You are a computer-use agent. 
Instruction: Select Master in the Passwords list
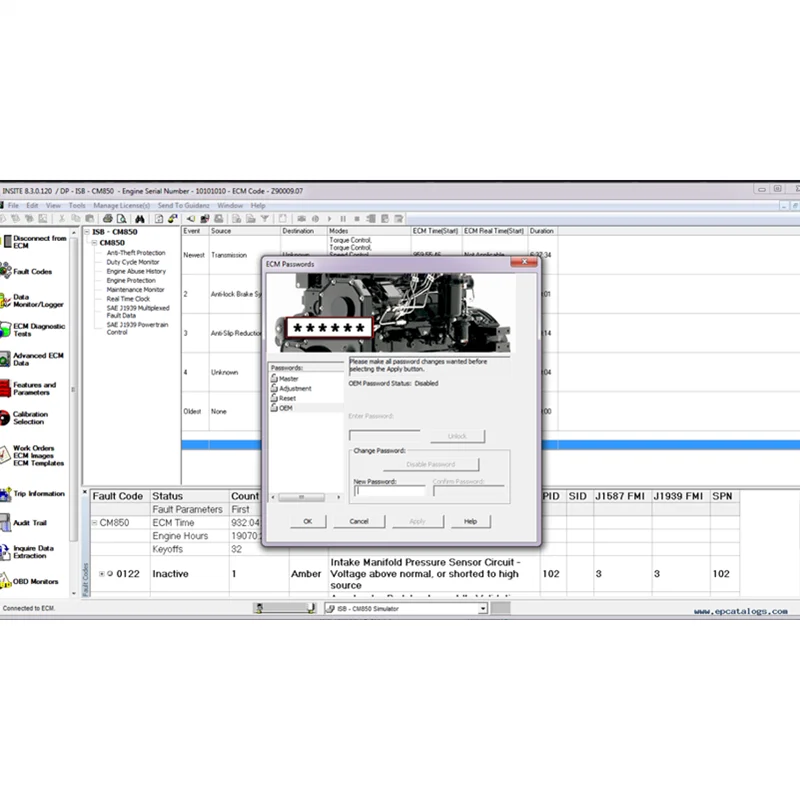(x=285, y=379)
